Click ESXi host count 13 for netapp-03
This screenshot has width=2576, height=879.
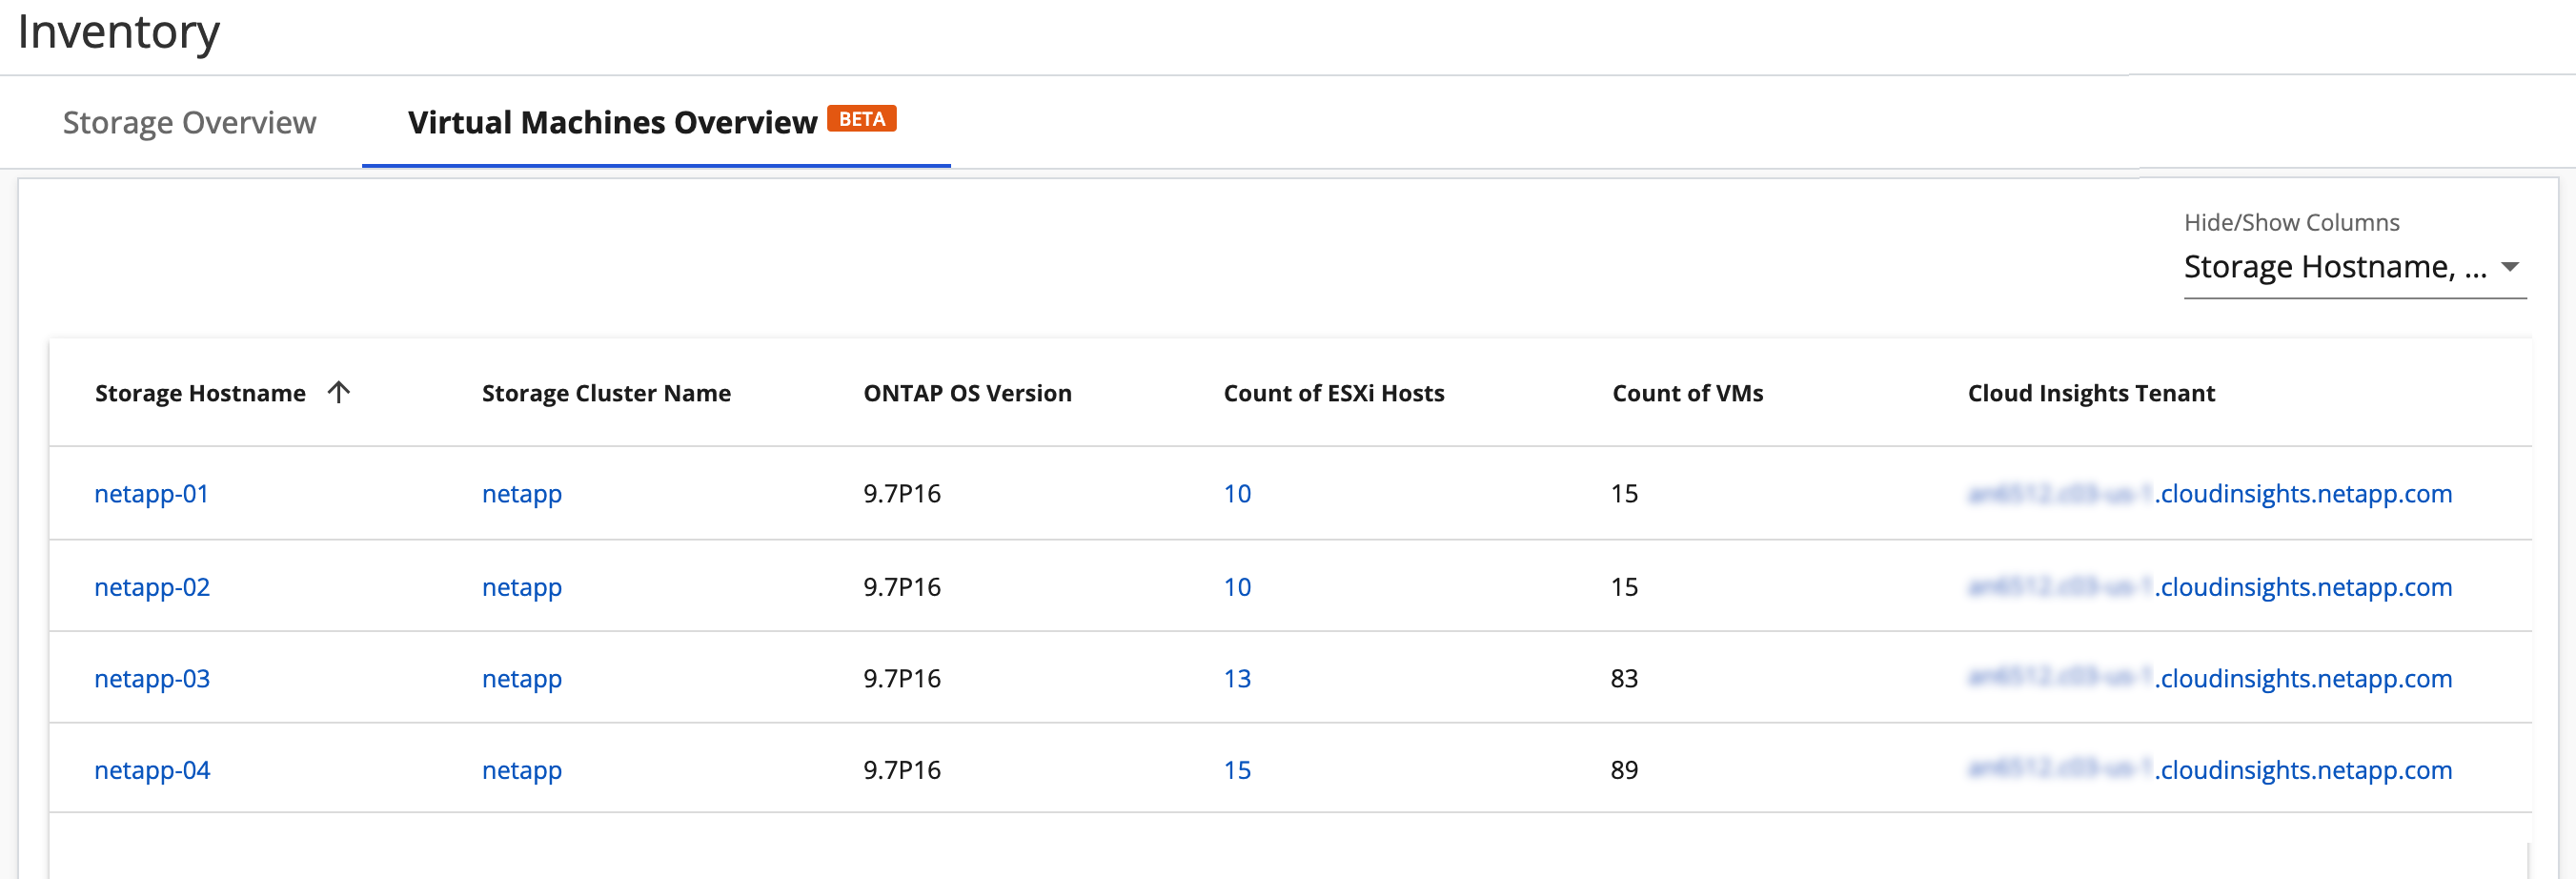tap(1237, 678)
